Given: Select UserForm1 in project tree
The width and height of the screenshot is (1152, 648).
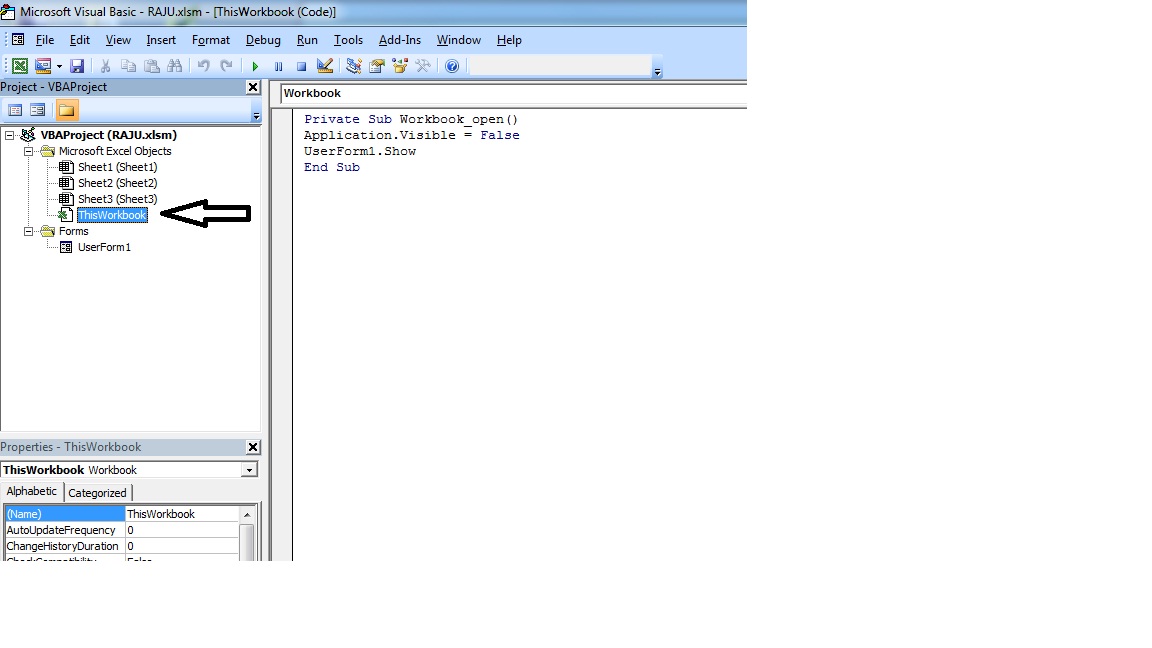Looking at the screenshot, I should point(104,248).
